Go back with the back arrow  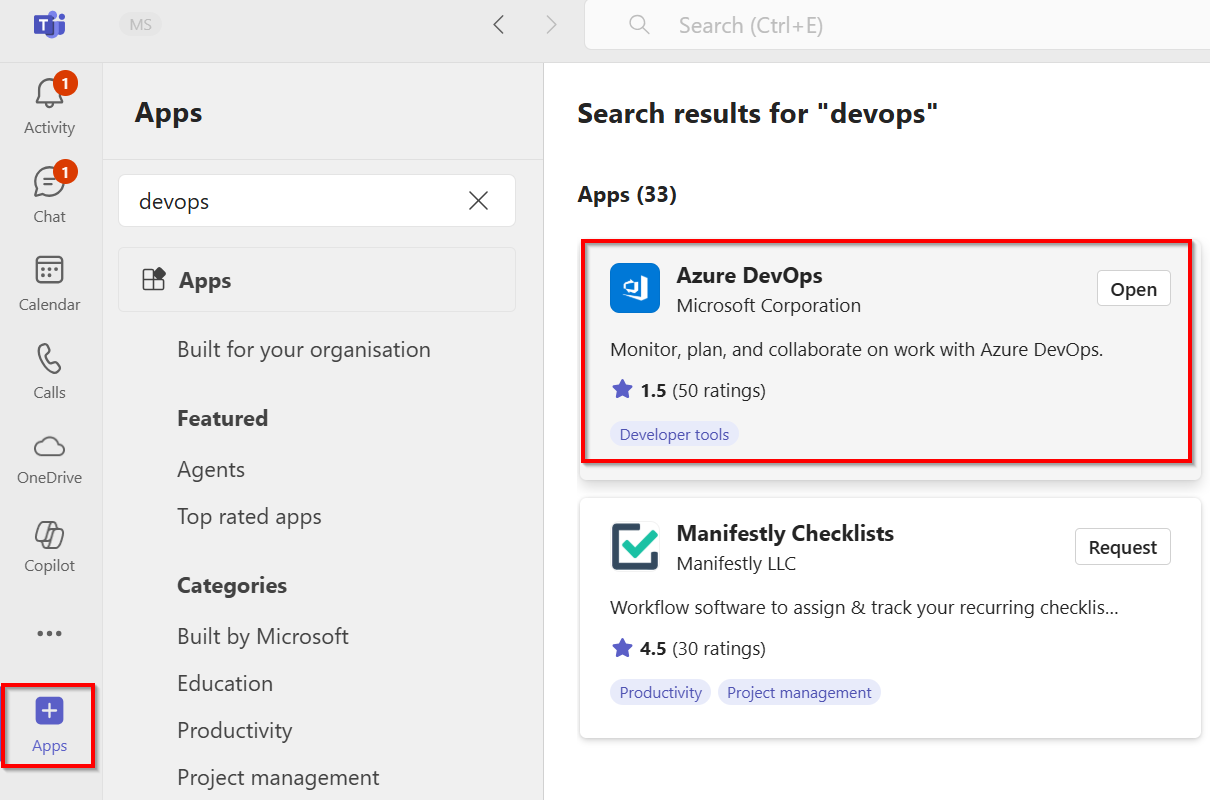point(499,25)
